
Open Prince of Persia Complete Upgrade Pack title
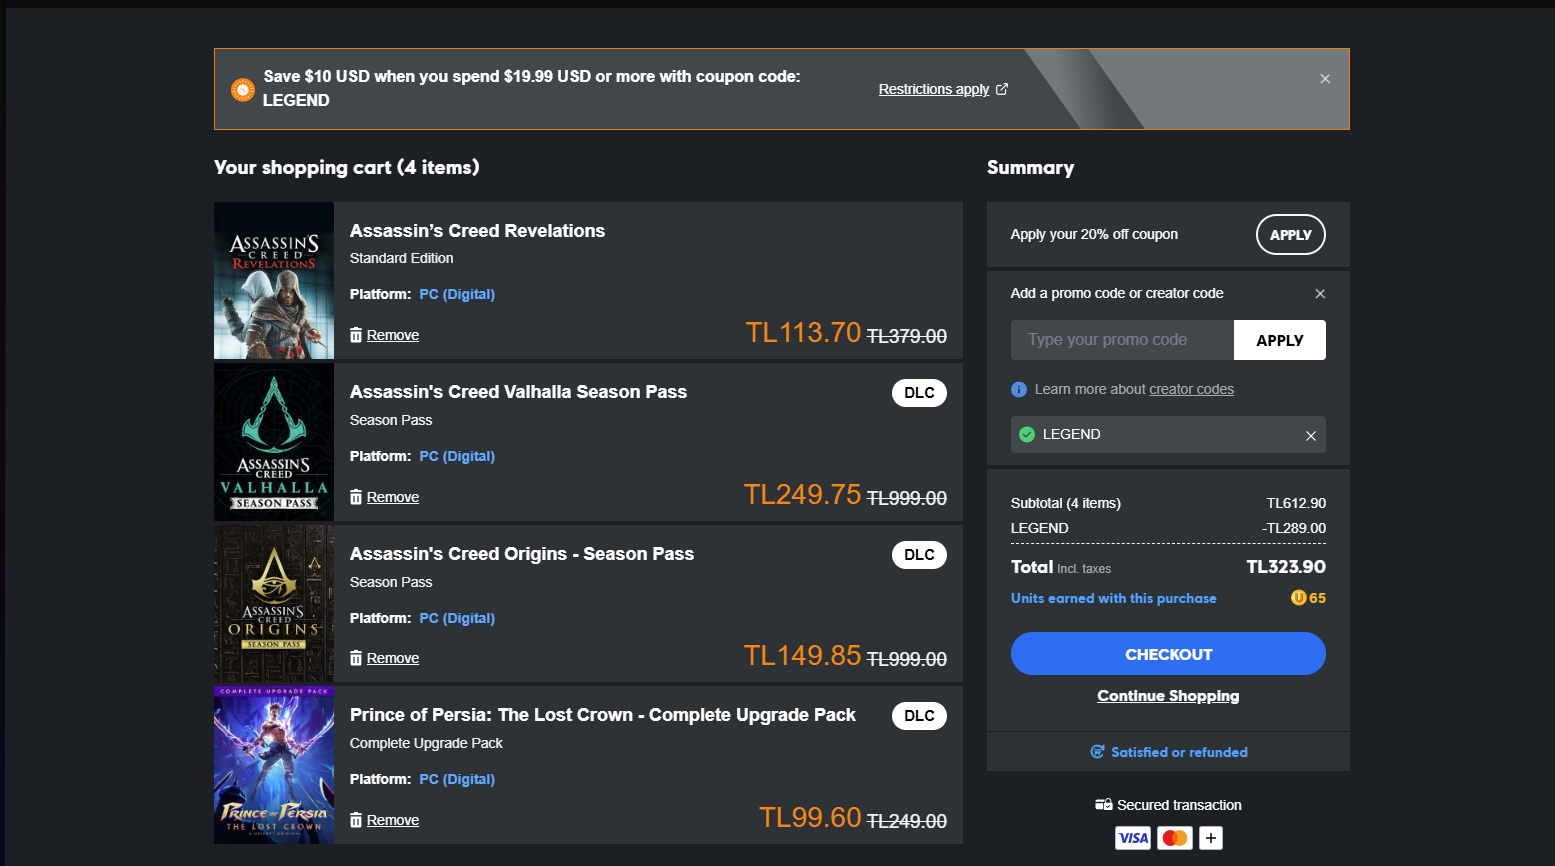click(603, 715)
